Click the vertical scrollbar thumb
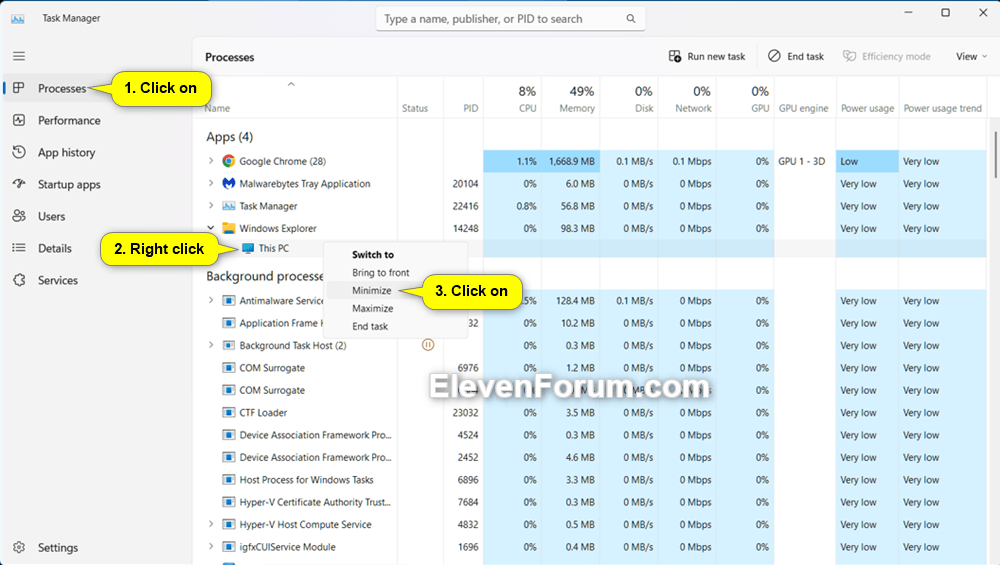The image size is (1000, 565). [995, 154]
